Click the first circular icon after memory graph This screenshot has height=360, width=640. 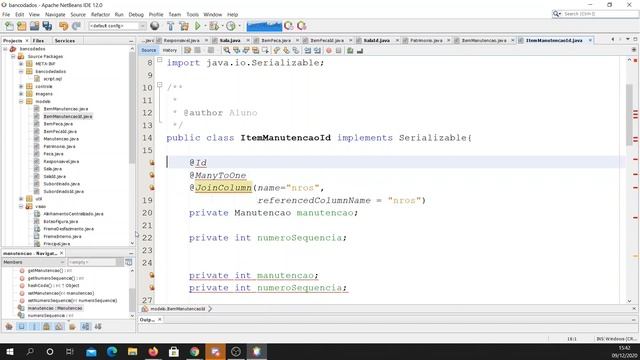pyautogui.click(x=289, y=26)
